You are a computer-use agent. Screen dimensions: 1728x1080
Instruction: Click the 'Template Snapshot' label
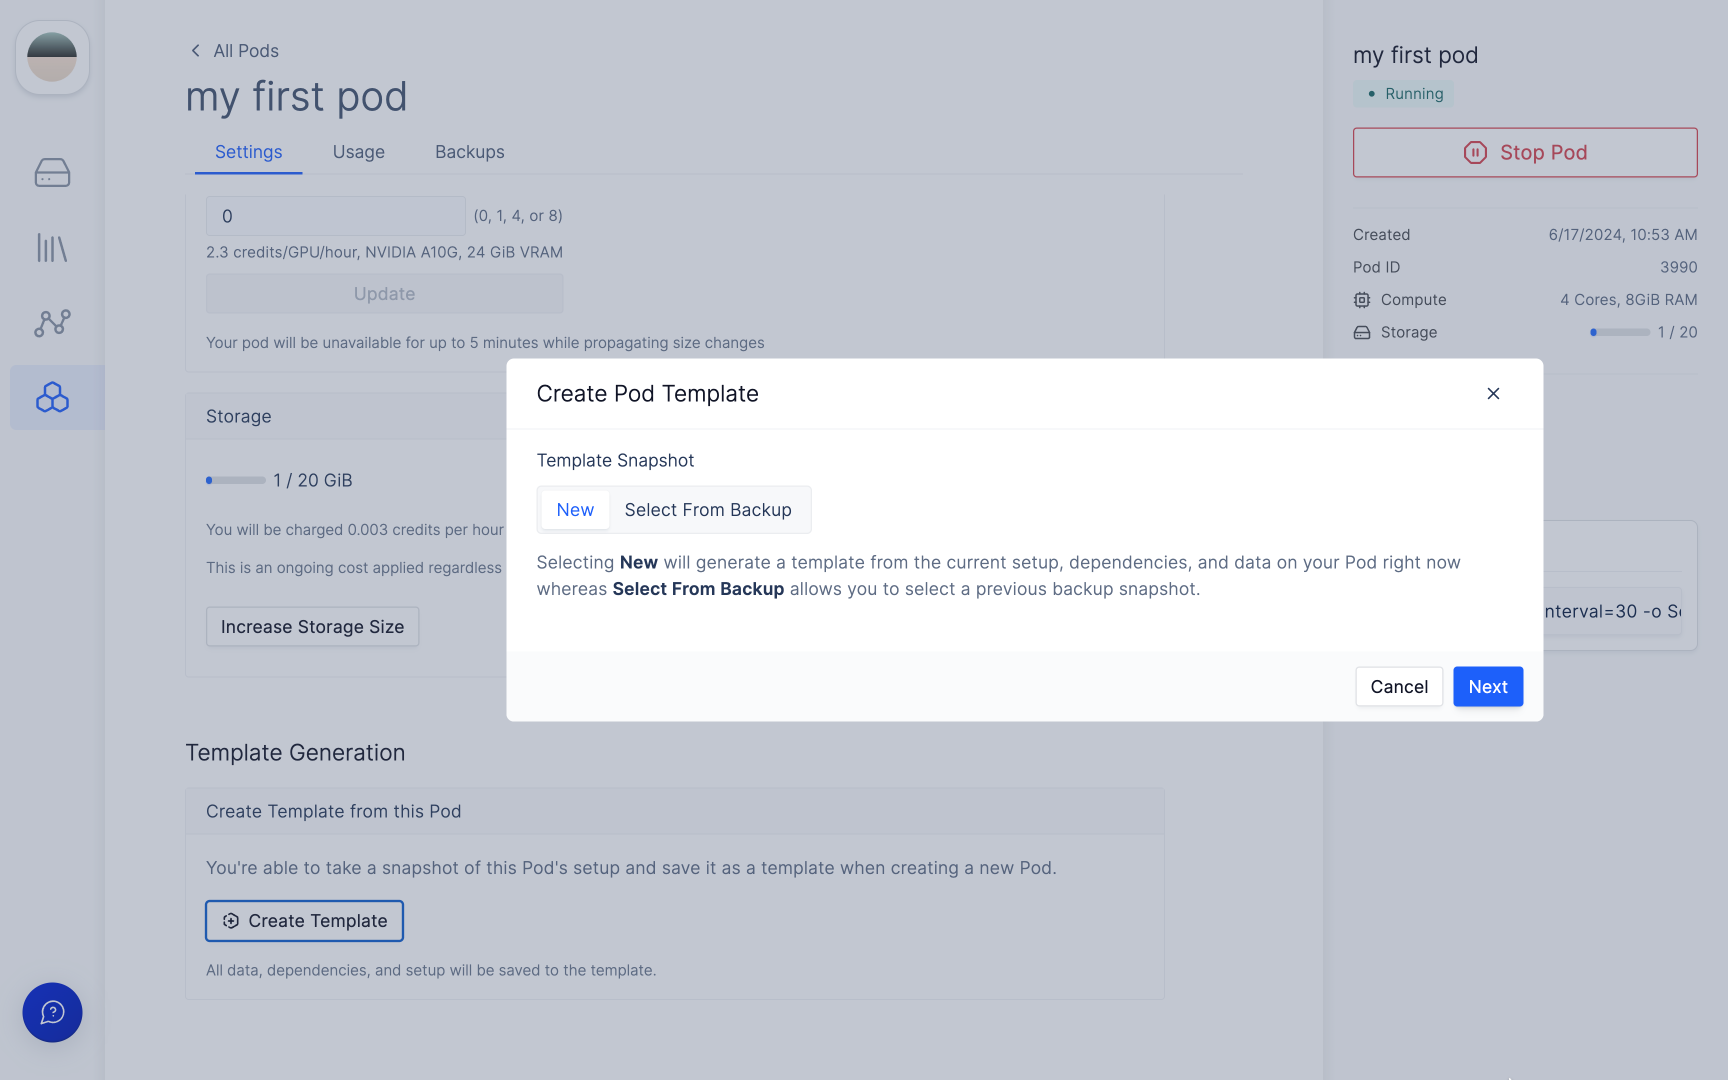[x=615, y=460]
